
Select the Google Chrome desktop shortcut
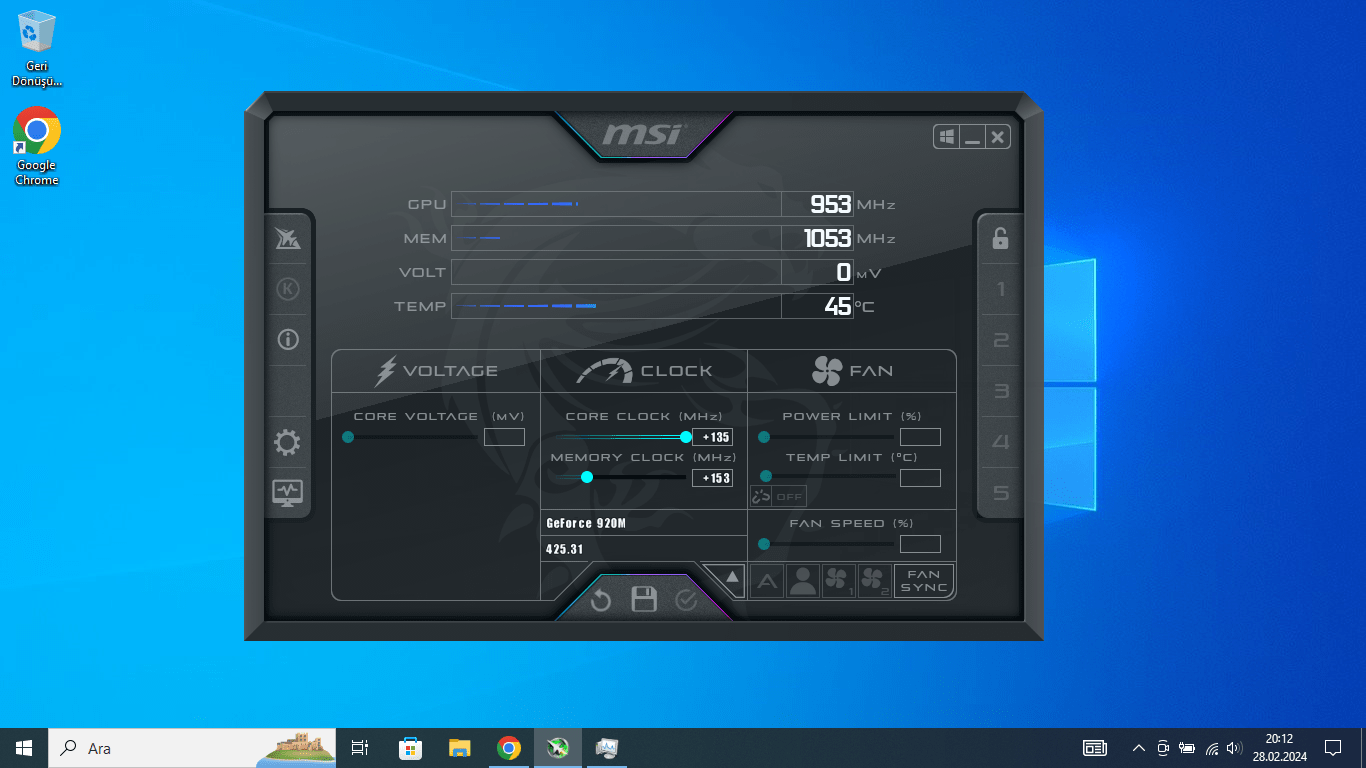[37, 146]
